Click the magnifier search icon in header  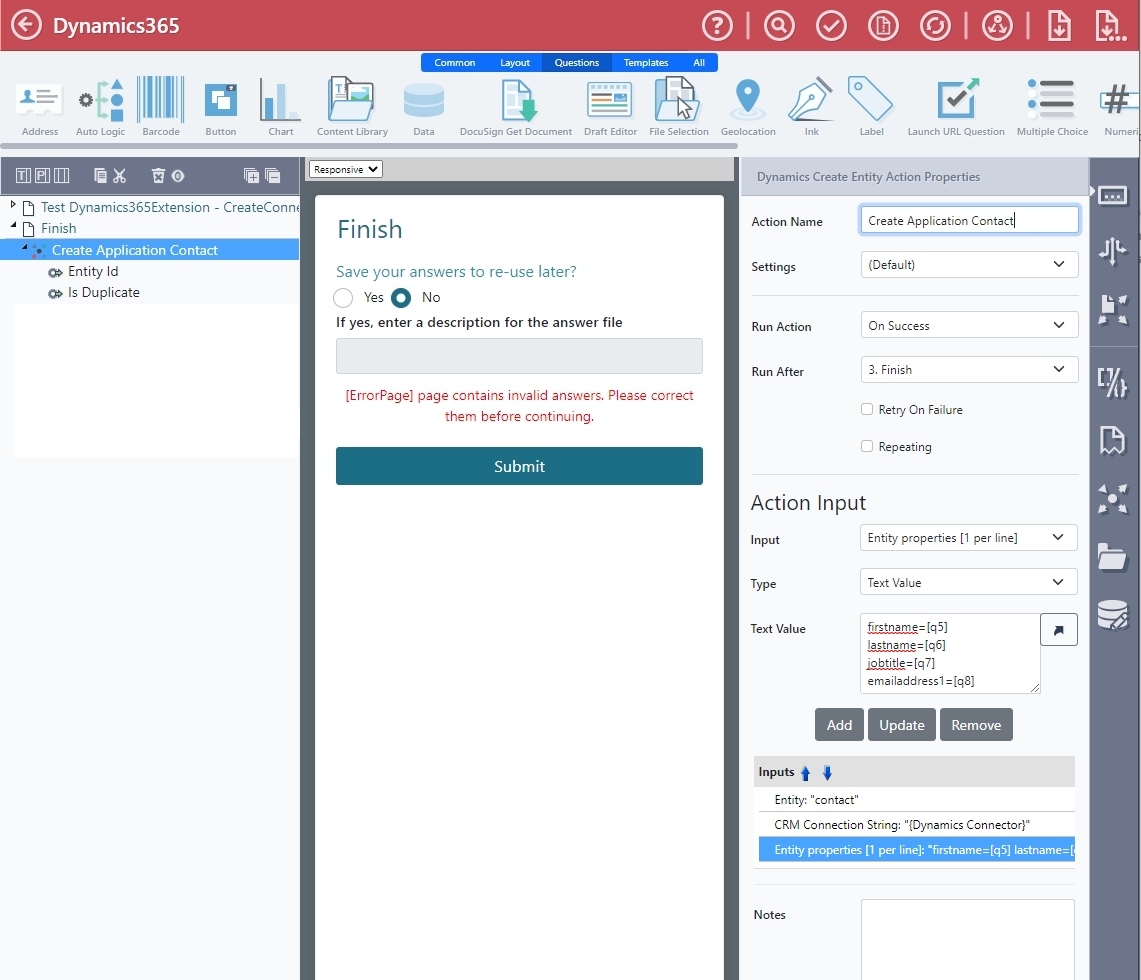pyautogui.click(x=779, y=26)
